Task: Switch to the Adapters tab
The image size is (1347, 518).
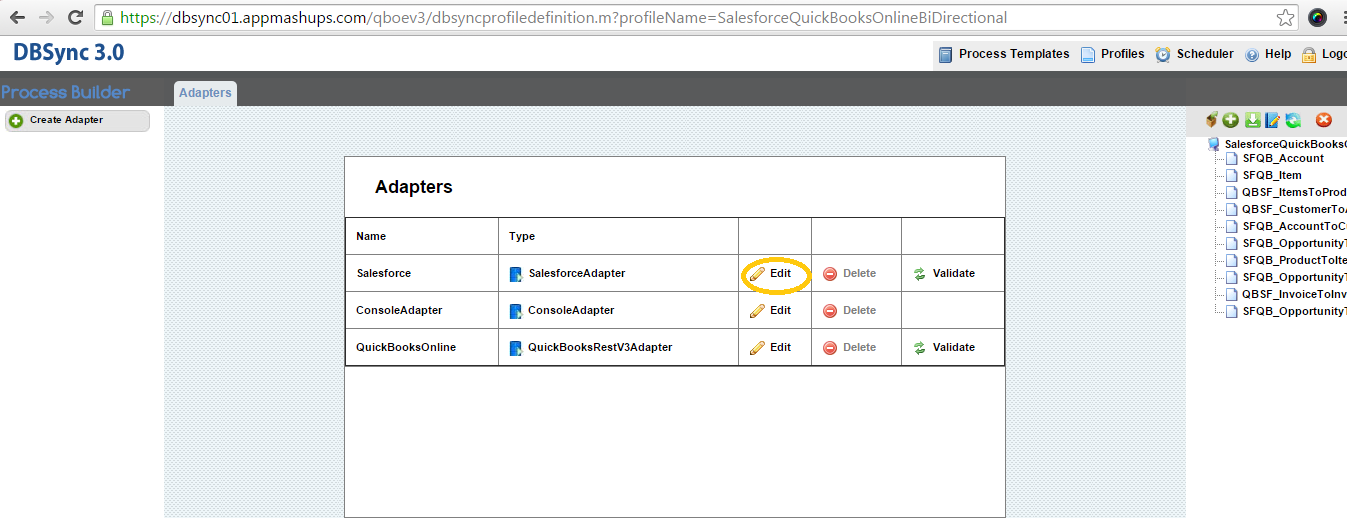Action: point(205,93)
